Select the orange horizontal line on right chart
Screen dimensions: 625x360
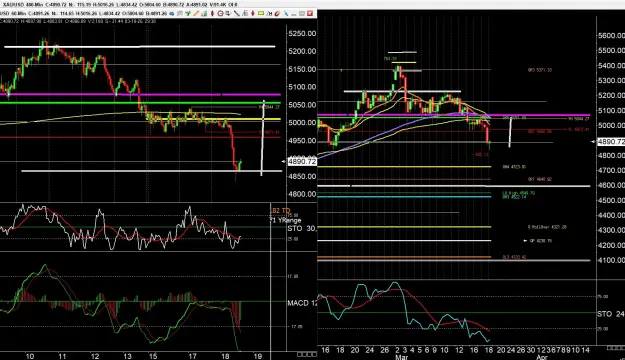(404, 257)
